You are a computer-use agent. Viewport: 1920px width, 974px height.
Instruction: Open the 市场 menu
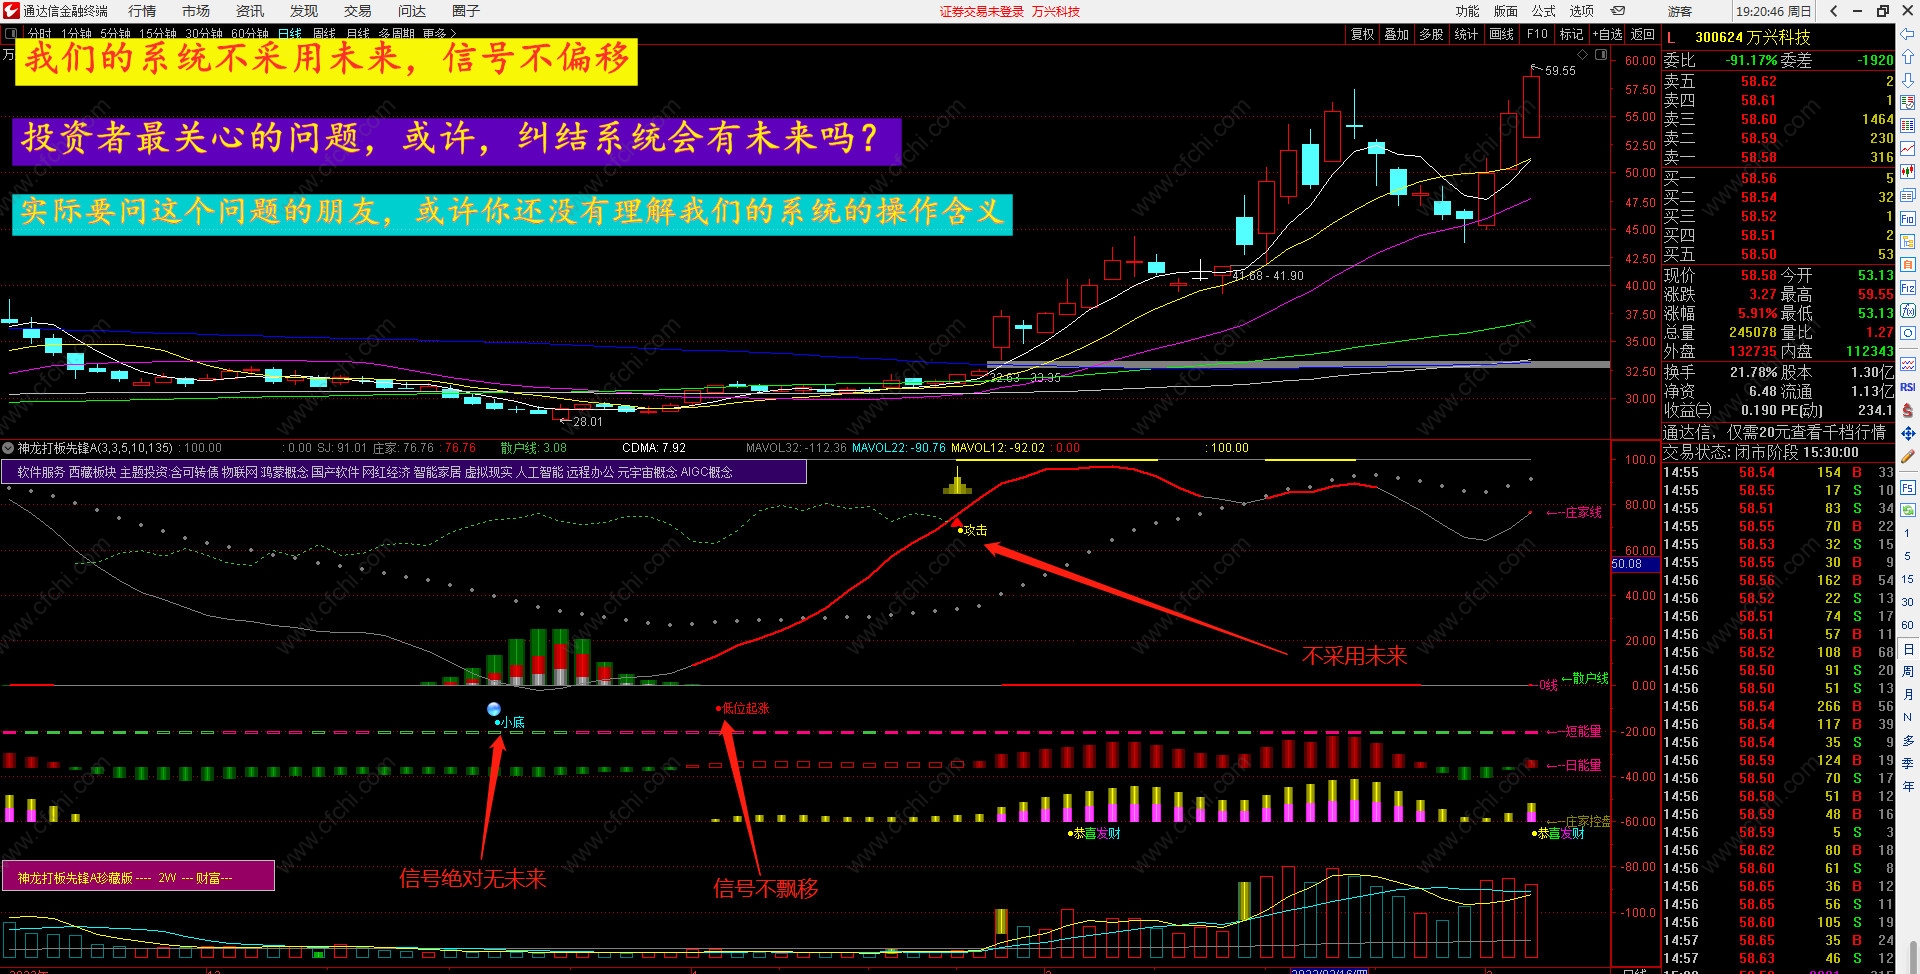point(196,11)
